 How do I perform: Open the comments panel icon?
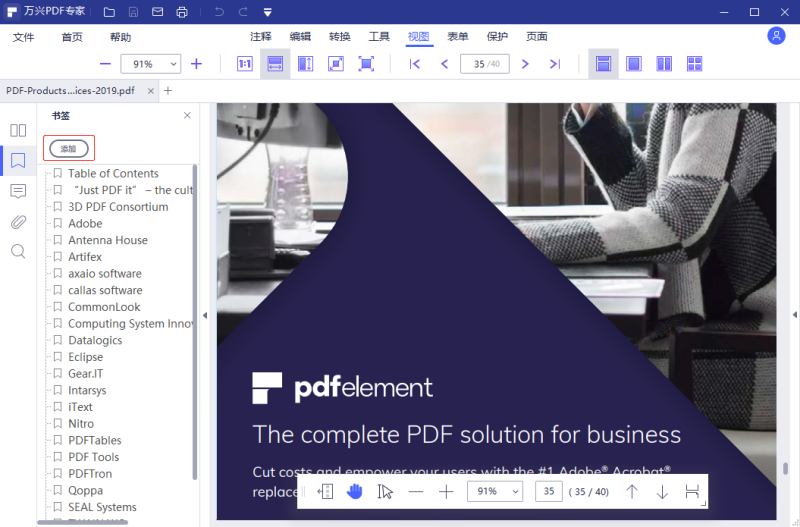click(x=18, y=191)
